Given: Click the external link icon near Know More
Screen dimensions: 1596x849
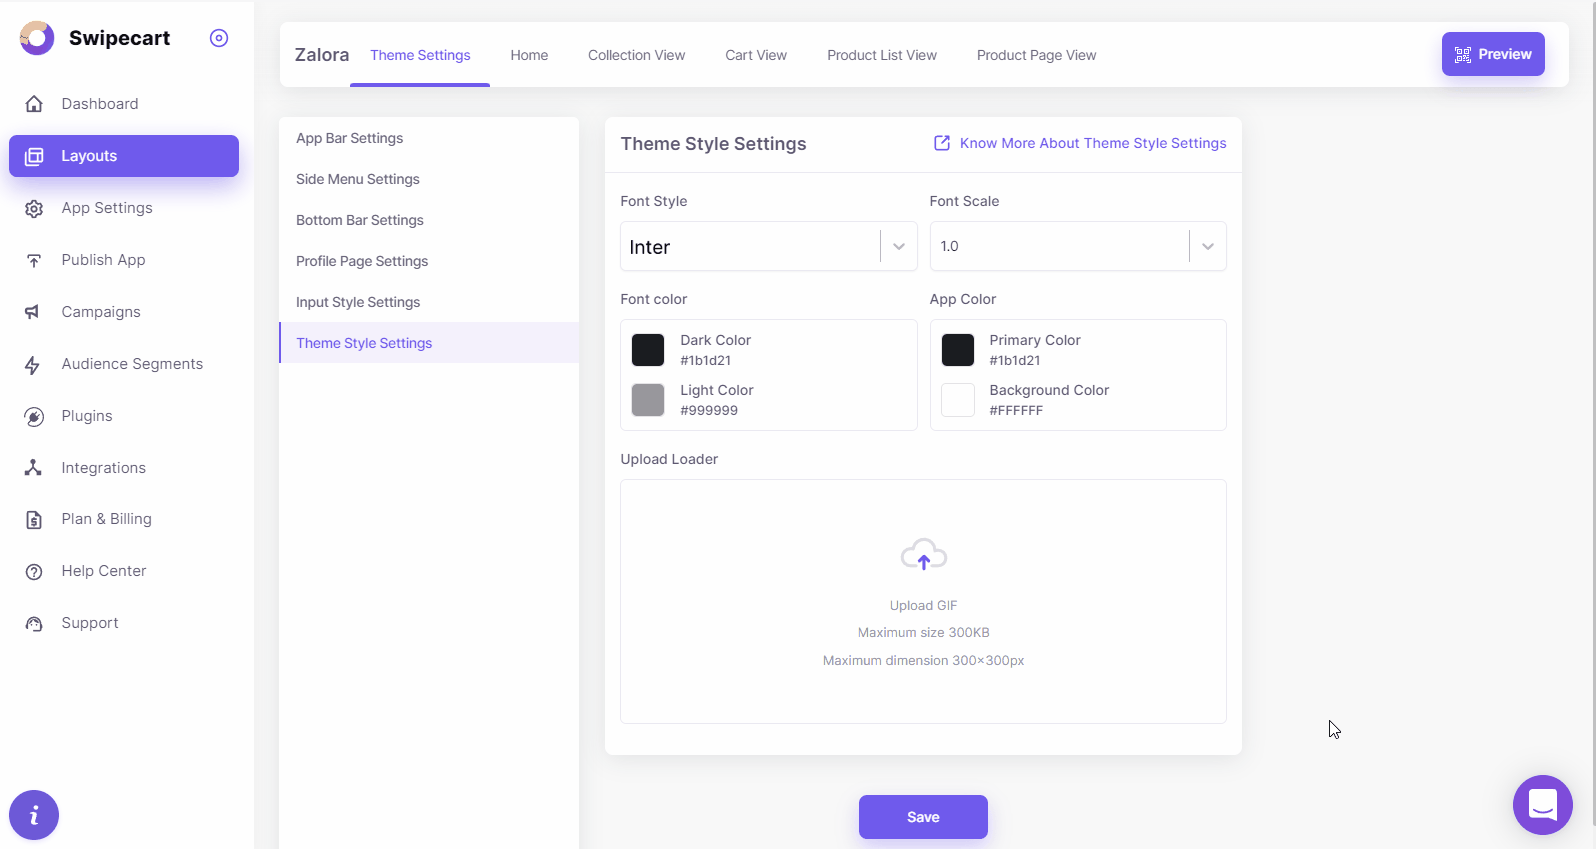Looking at the screenshot, I should coord(942,143).
